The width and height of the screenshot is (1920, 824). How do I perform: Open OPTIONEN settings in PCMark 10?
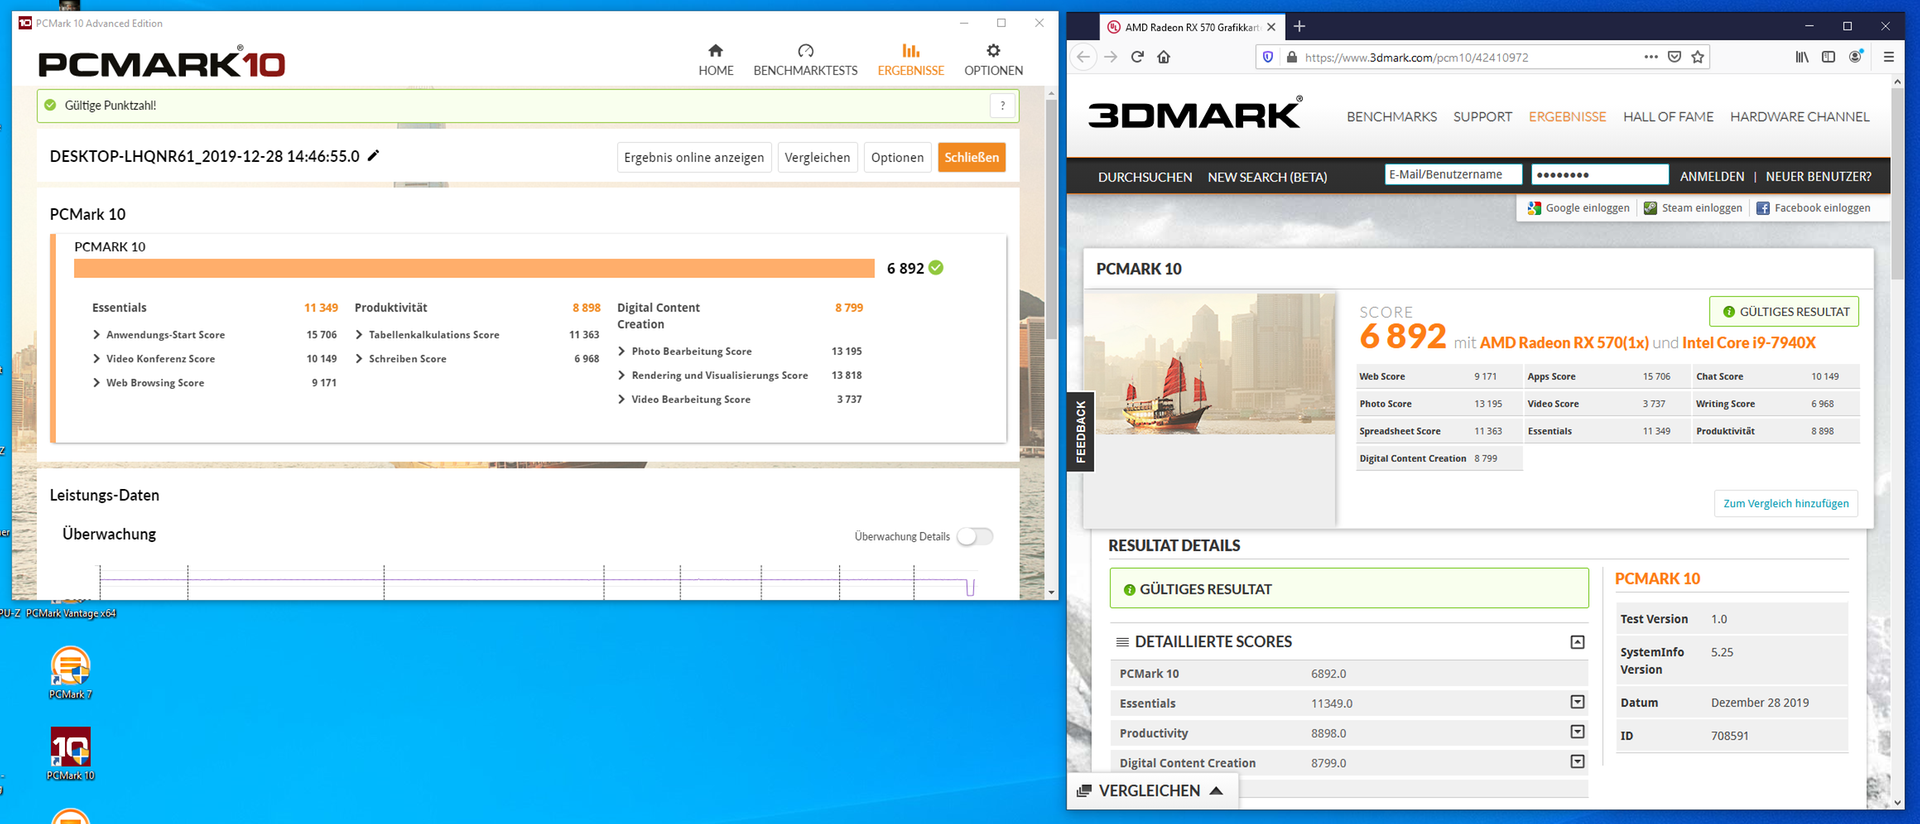[993, 60]
